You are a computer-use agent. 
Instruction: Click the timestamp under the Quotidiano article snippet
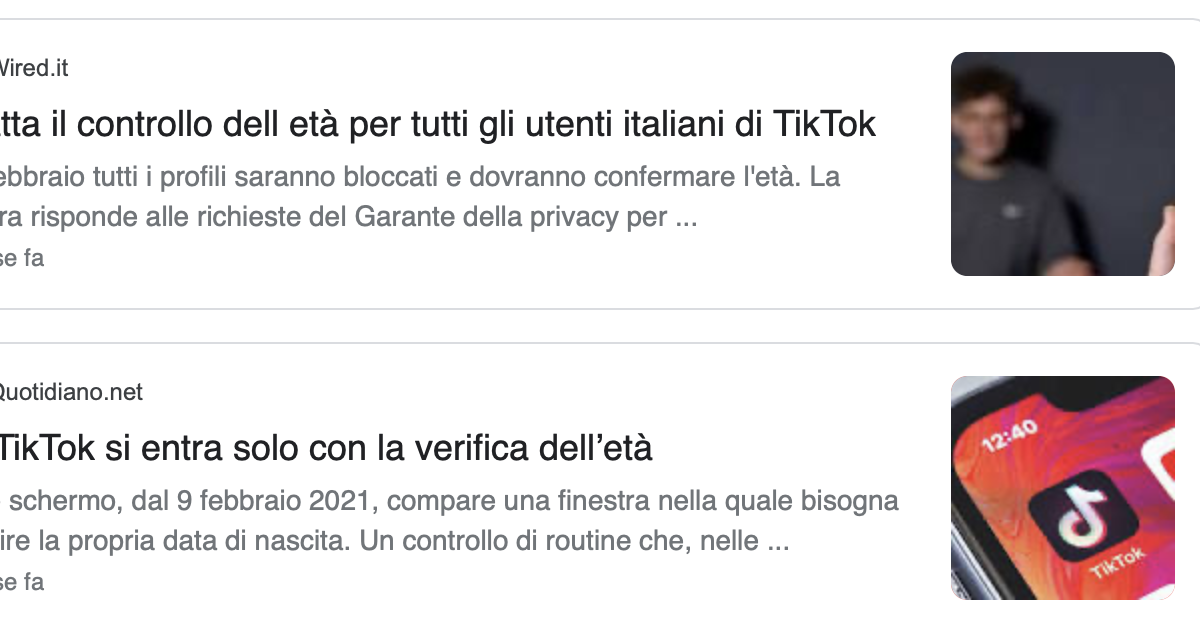(22, 582)
